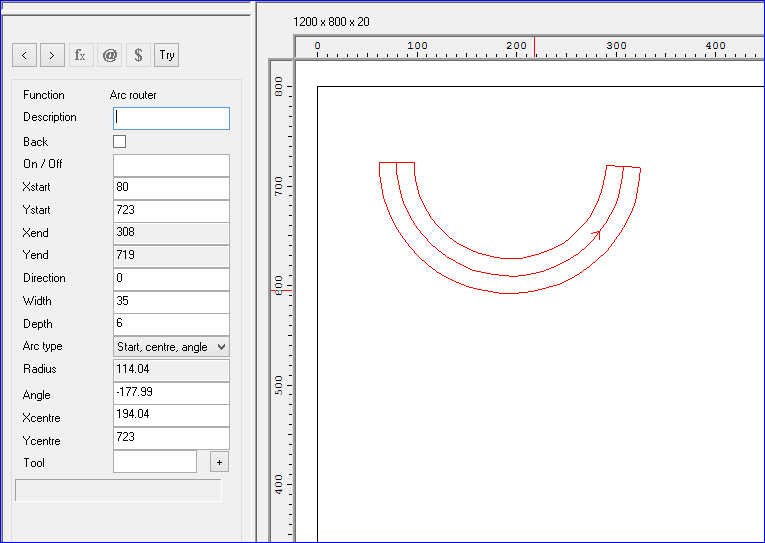Click the @ symbol button
The width and height of the screenshot is (765, 543).
[x=109, y=55]
